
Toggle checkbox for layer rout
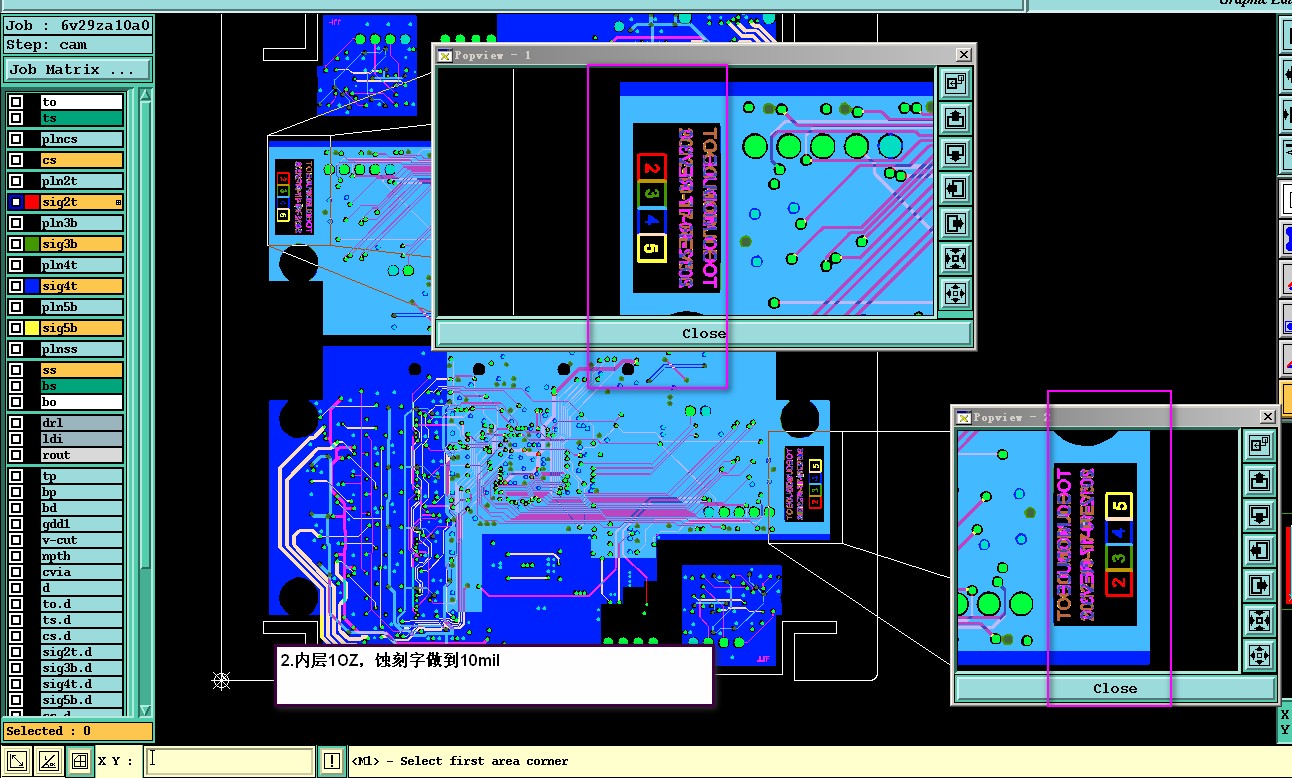[x=16, y=455]
